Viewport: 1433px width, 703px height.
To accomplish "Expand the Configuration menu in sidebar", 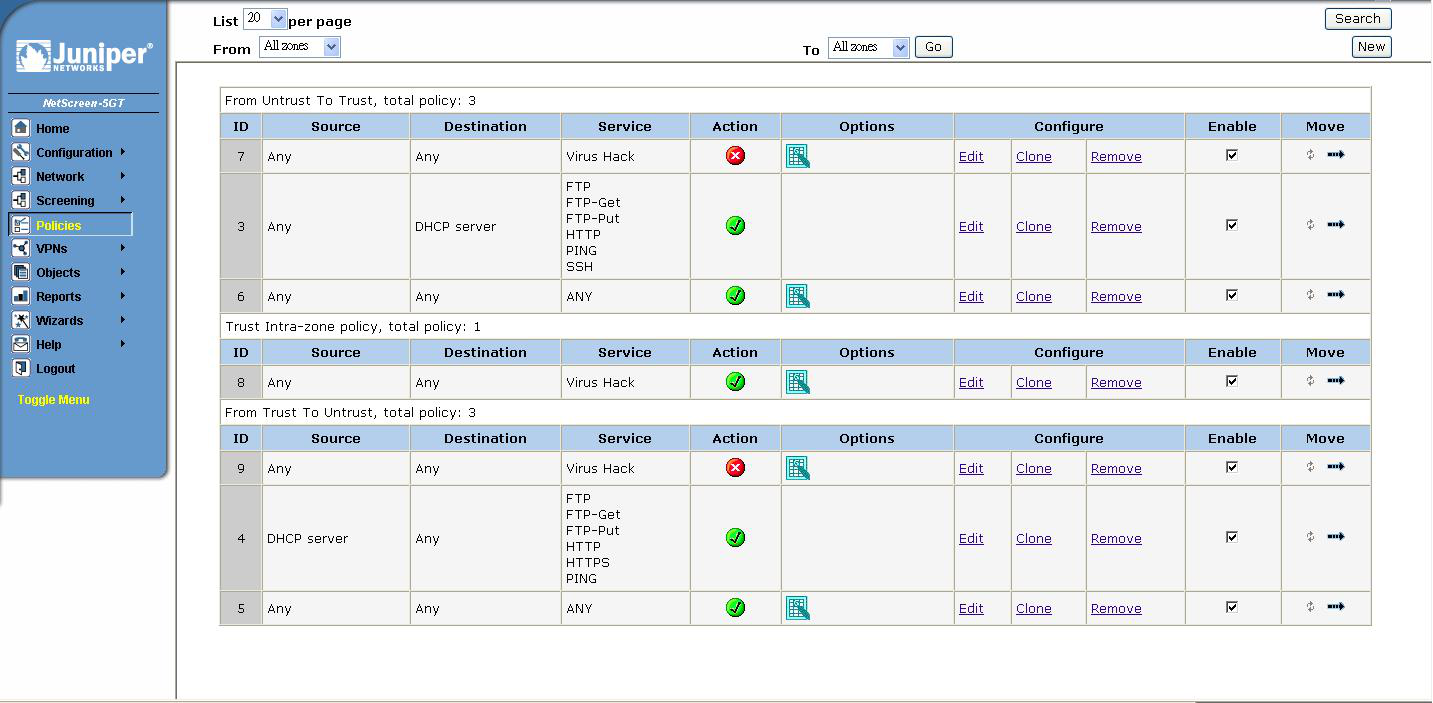I will coord(74,153).
